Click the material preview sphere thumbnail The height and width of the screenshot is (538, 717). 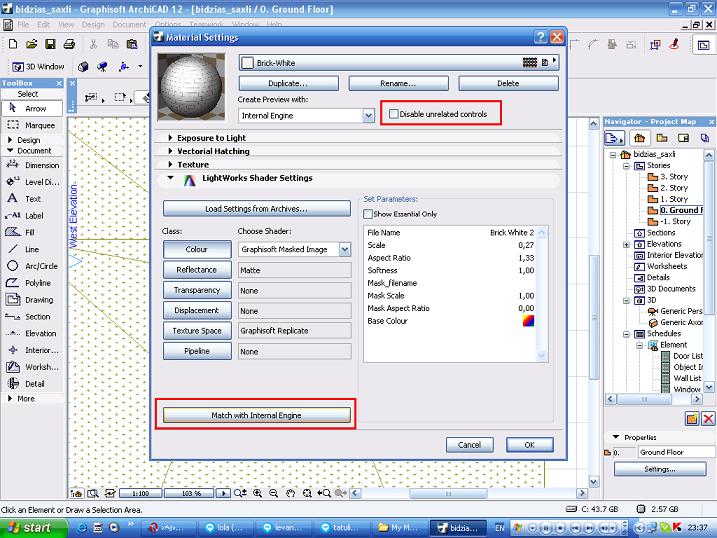[x=191, y=87]
